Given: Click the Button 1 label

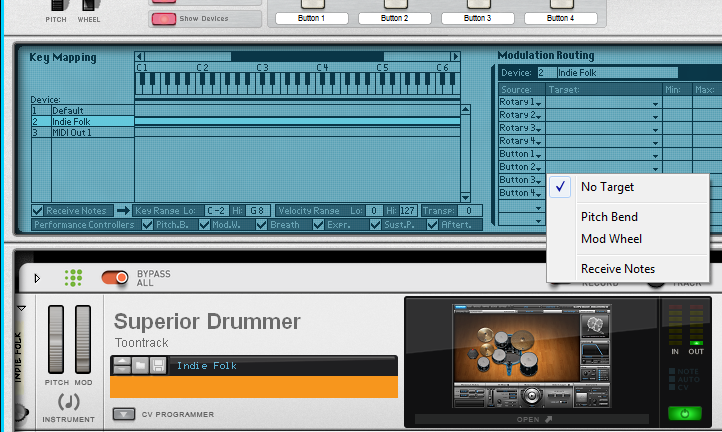Looking at the screenshot, I should click(312, 18).
